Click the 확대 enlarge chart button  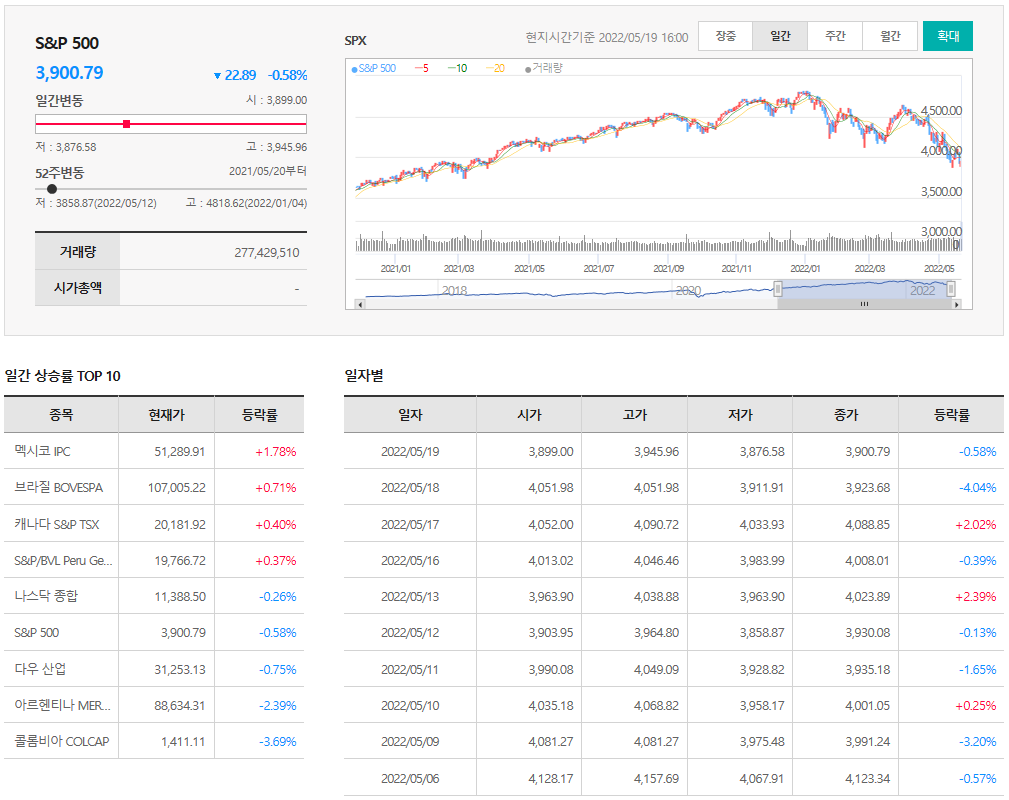pos(947,36)
